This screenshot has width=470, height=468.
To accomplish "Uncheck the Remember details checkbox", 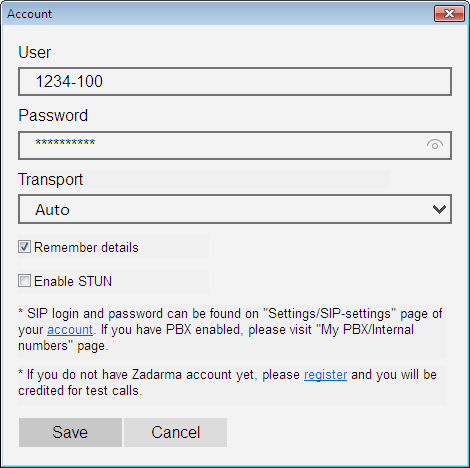I will click(24, 247).
